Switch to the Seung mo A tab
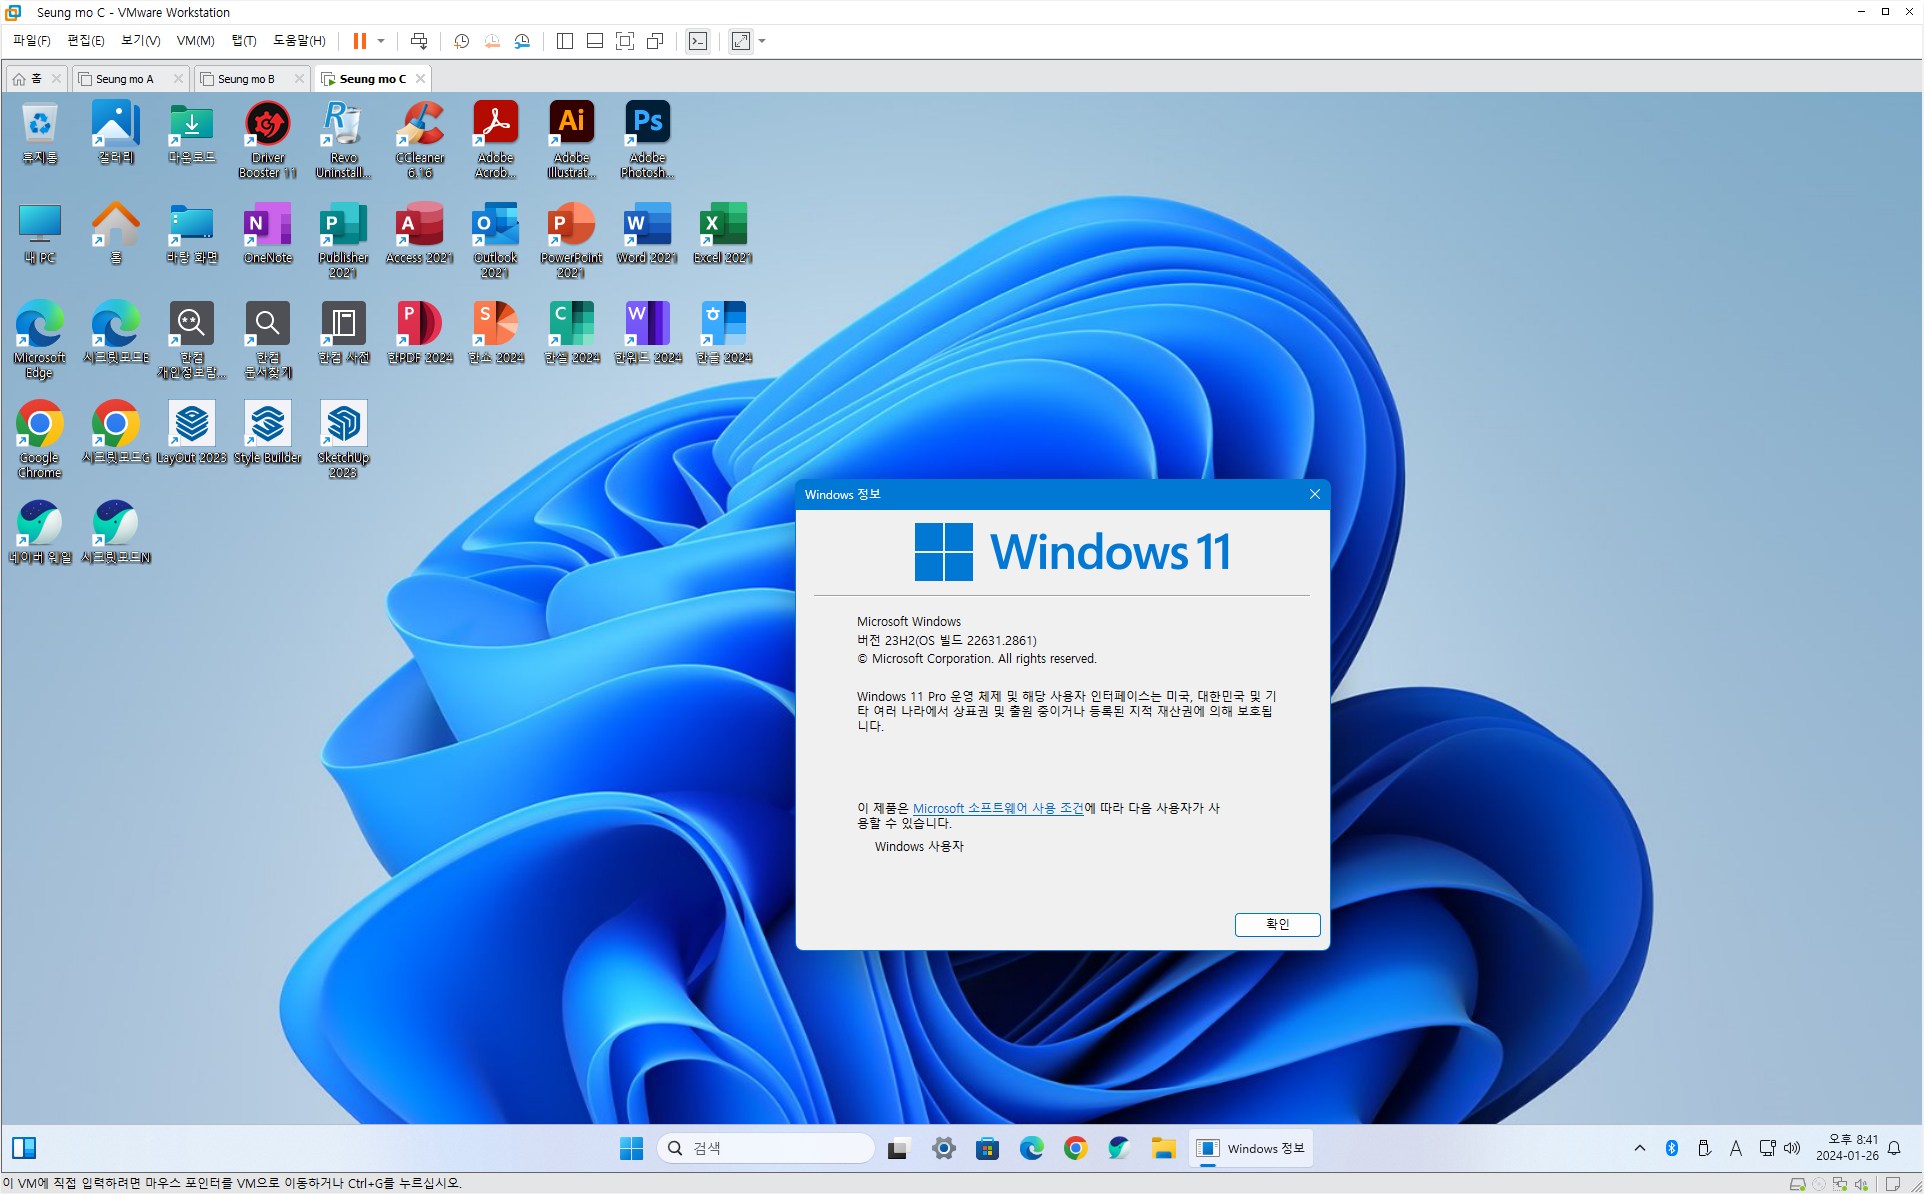The width and height of the screenshot is (1924, 1194). 125,79
